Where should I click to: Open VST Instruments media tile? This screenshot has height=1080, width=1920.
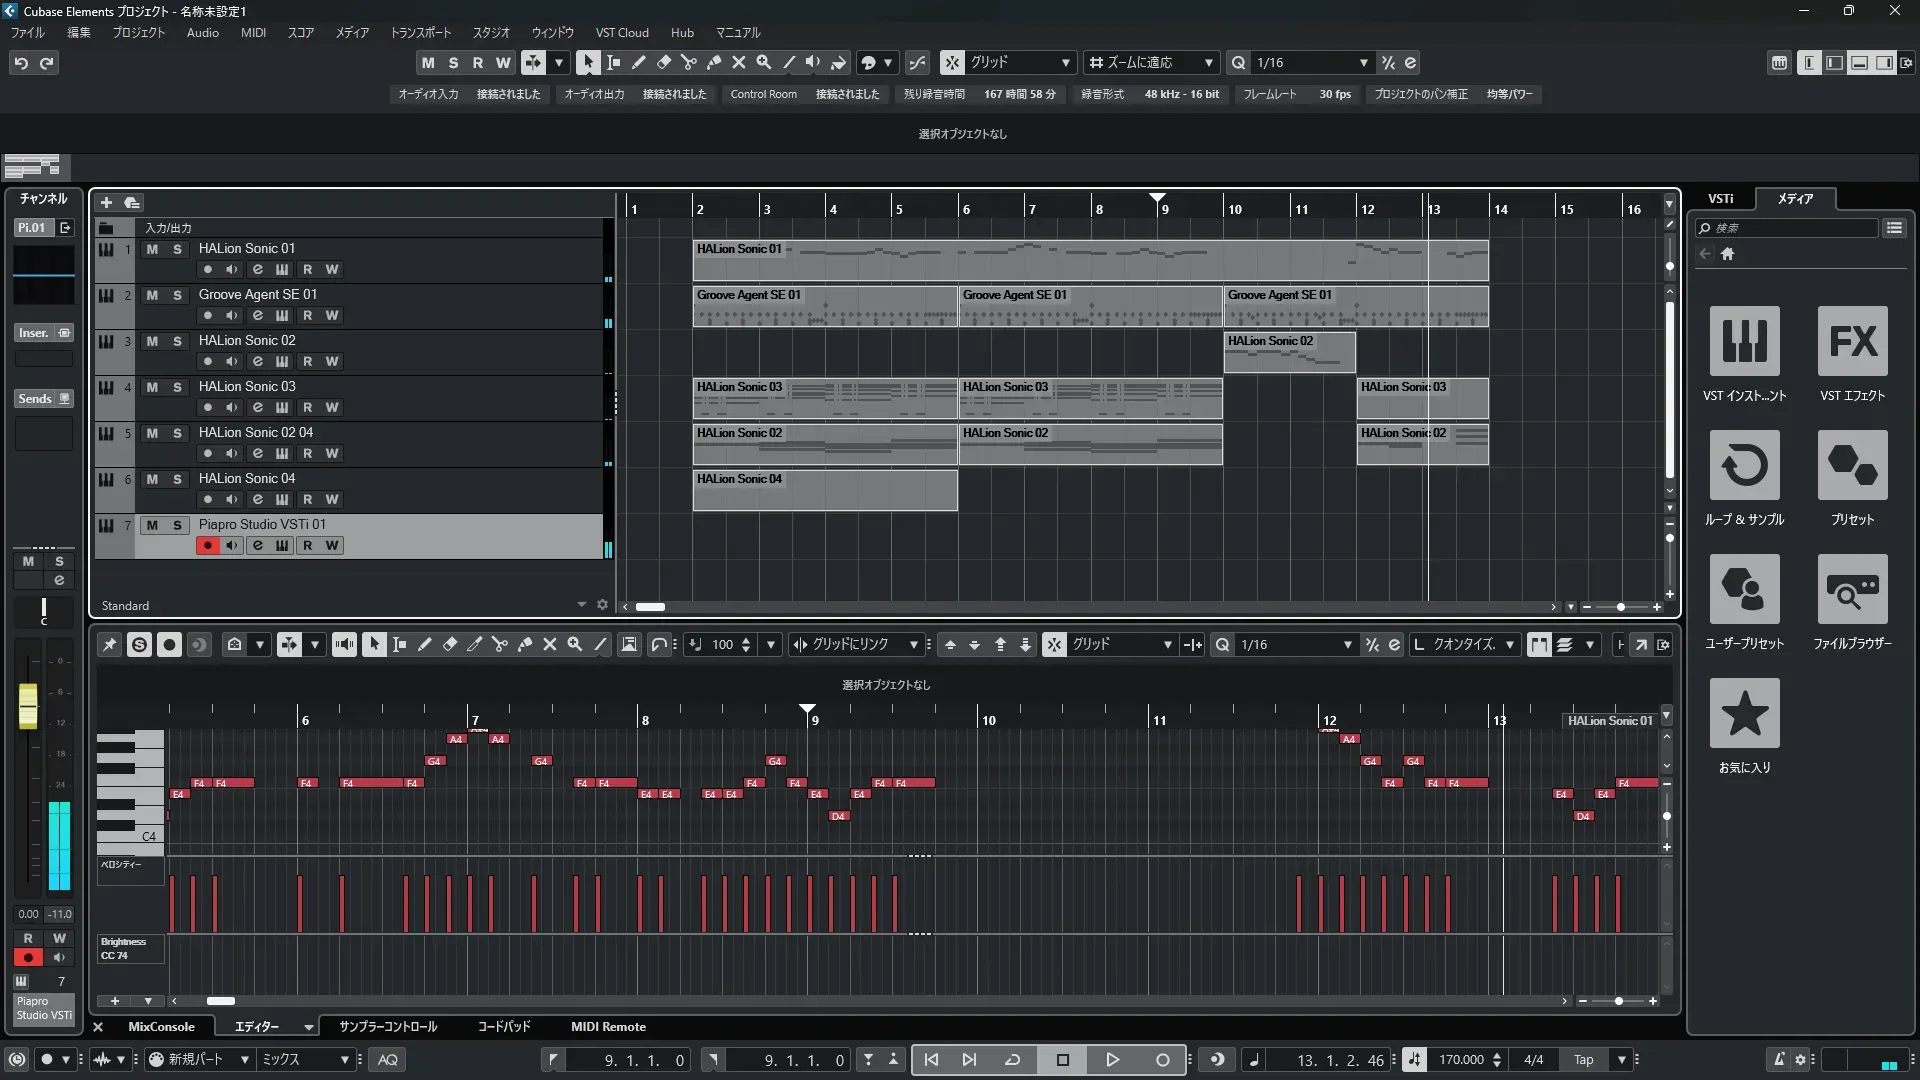pyautogui.click(x=1744, y=341)
